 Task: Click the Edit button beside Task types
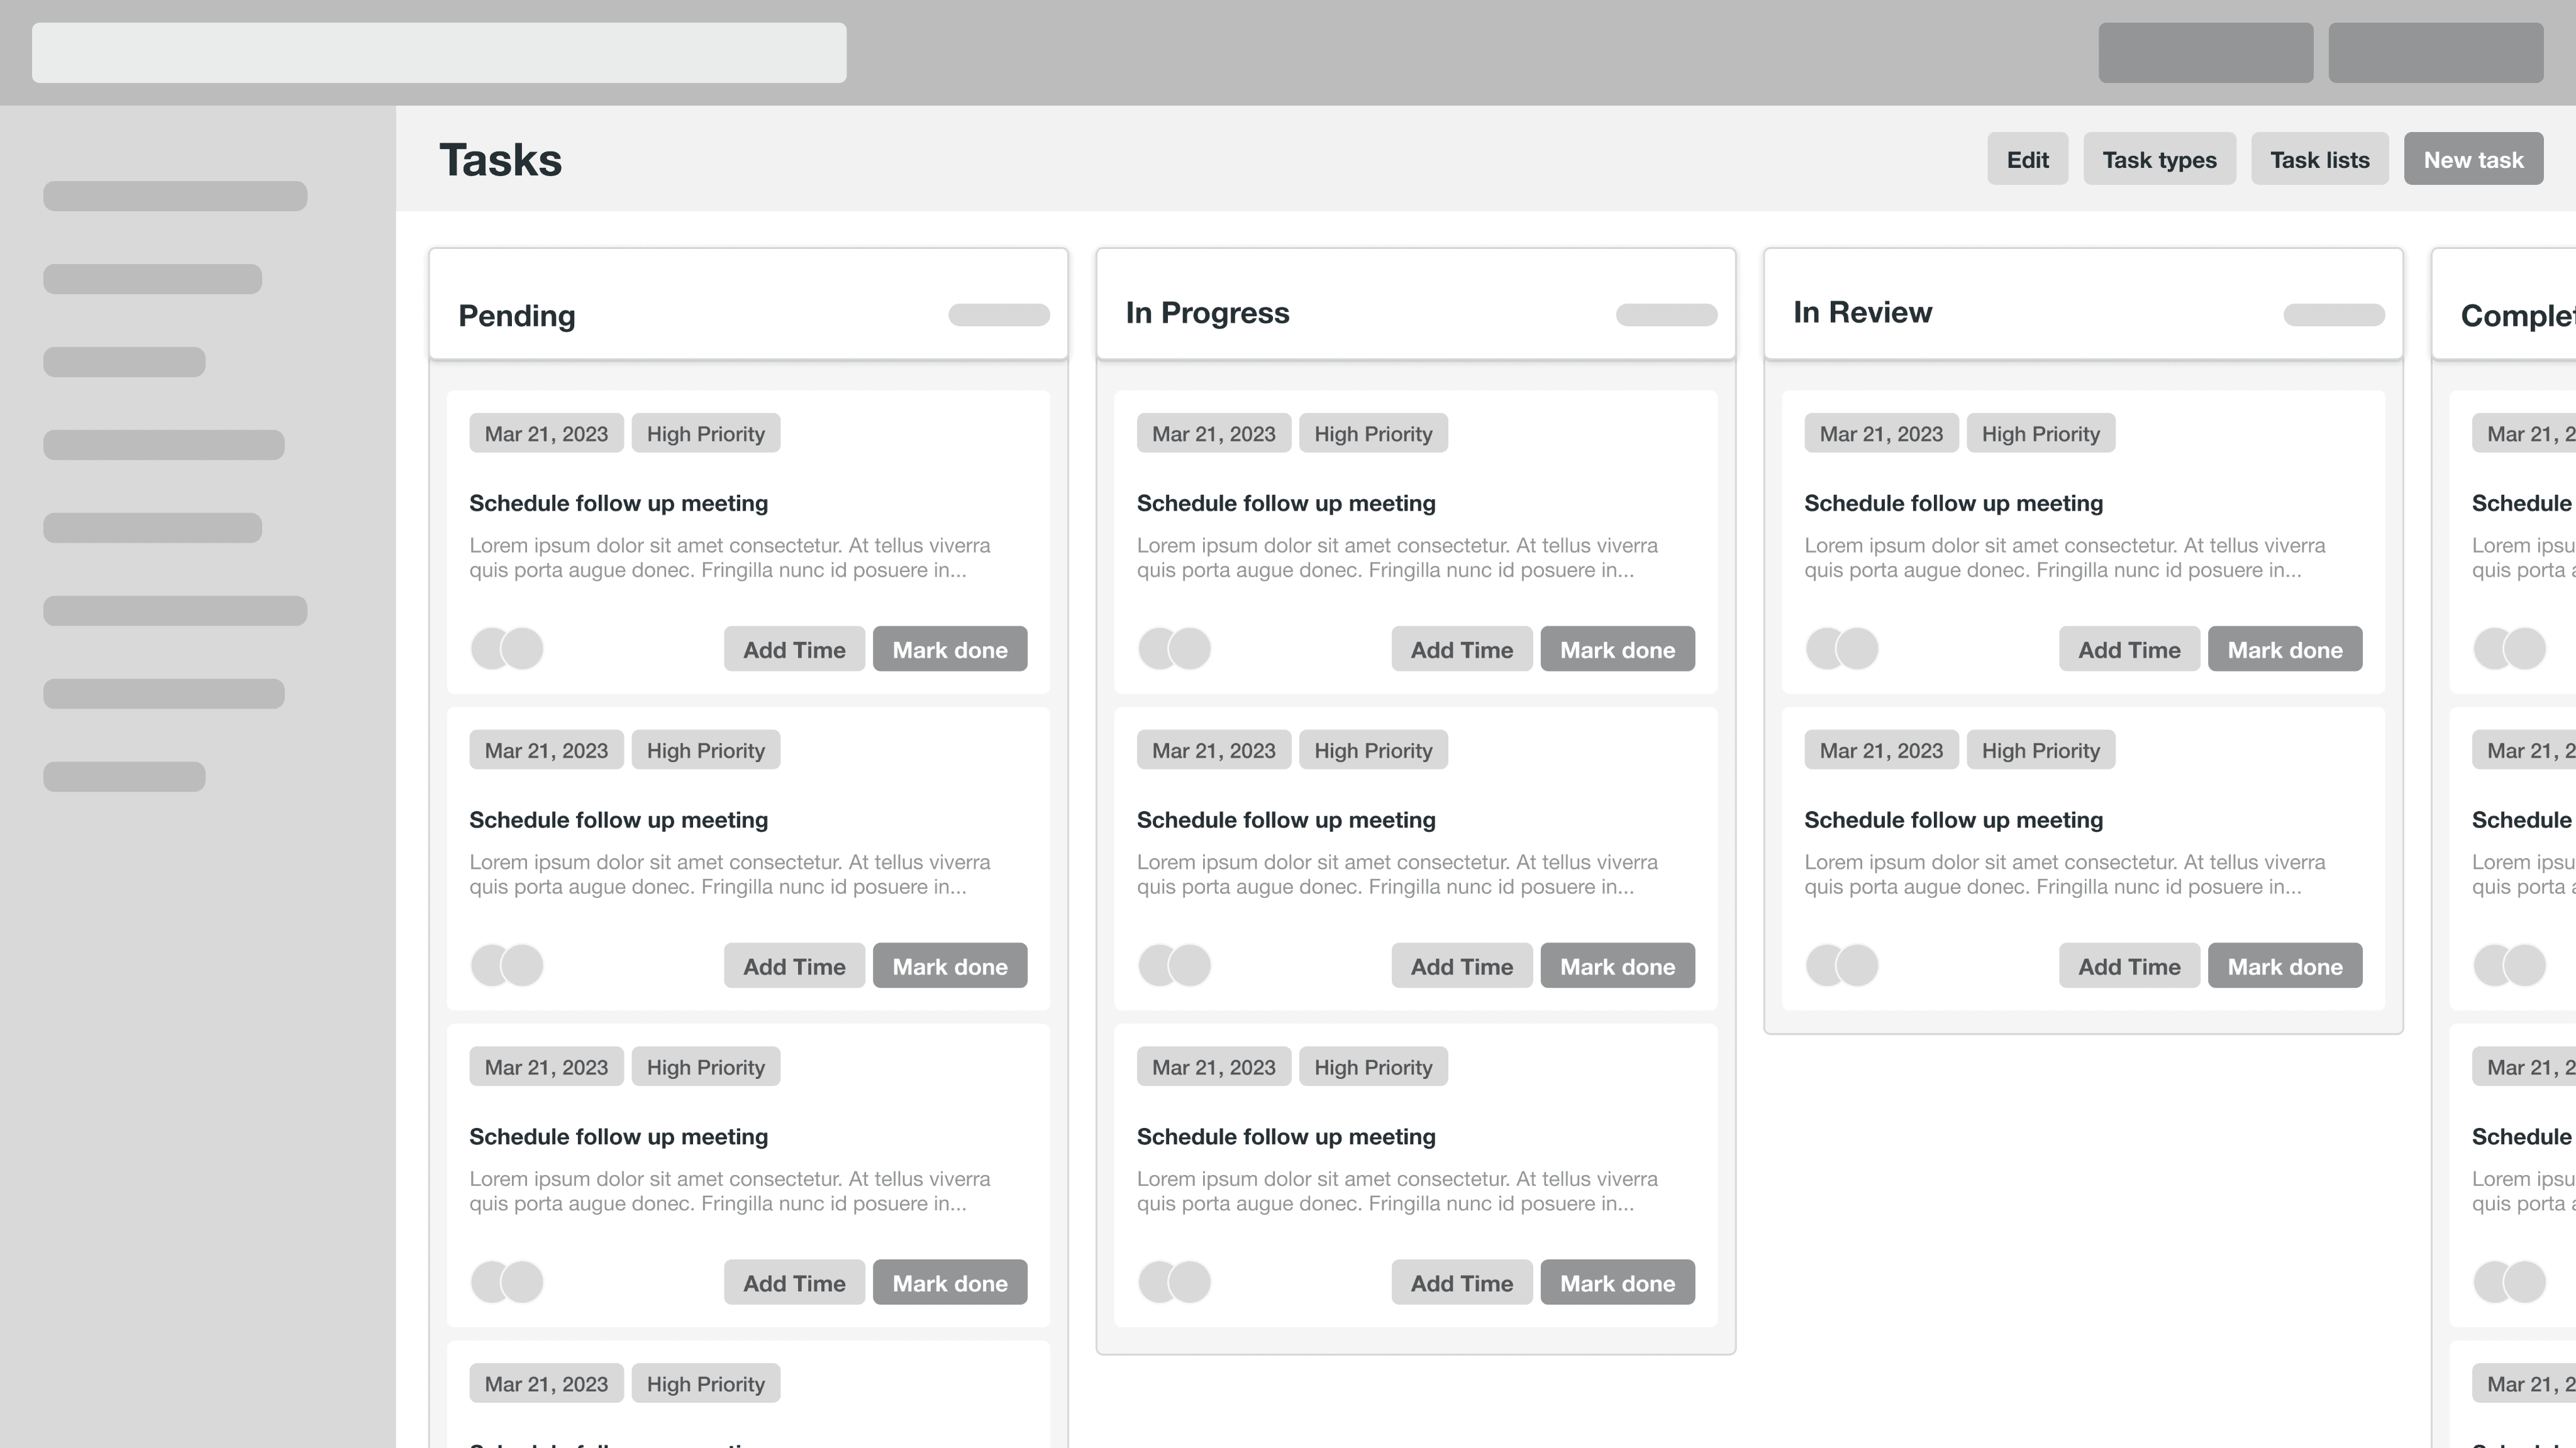coord(2026,160)
